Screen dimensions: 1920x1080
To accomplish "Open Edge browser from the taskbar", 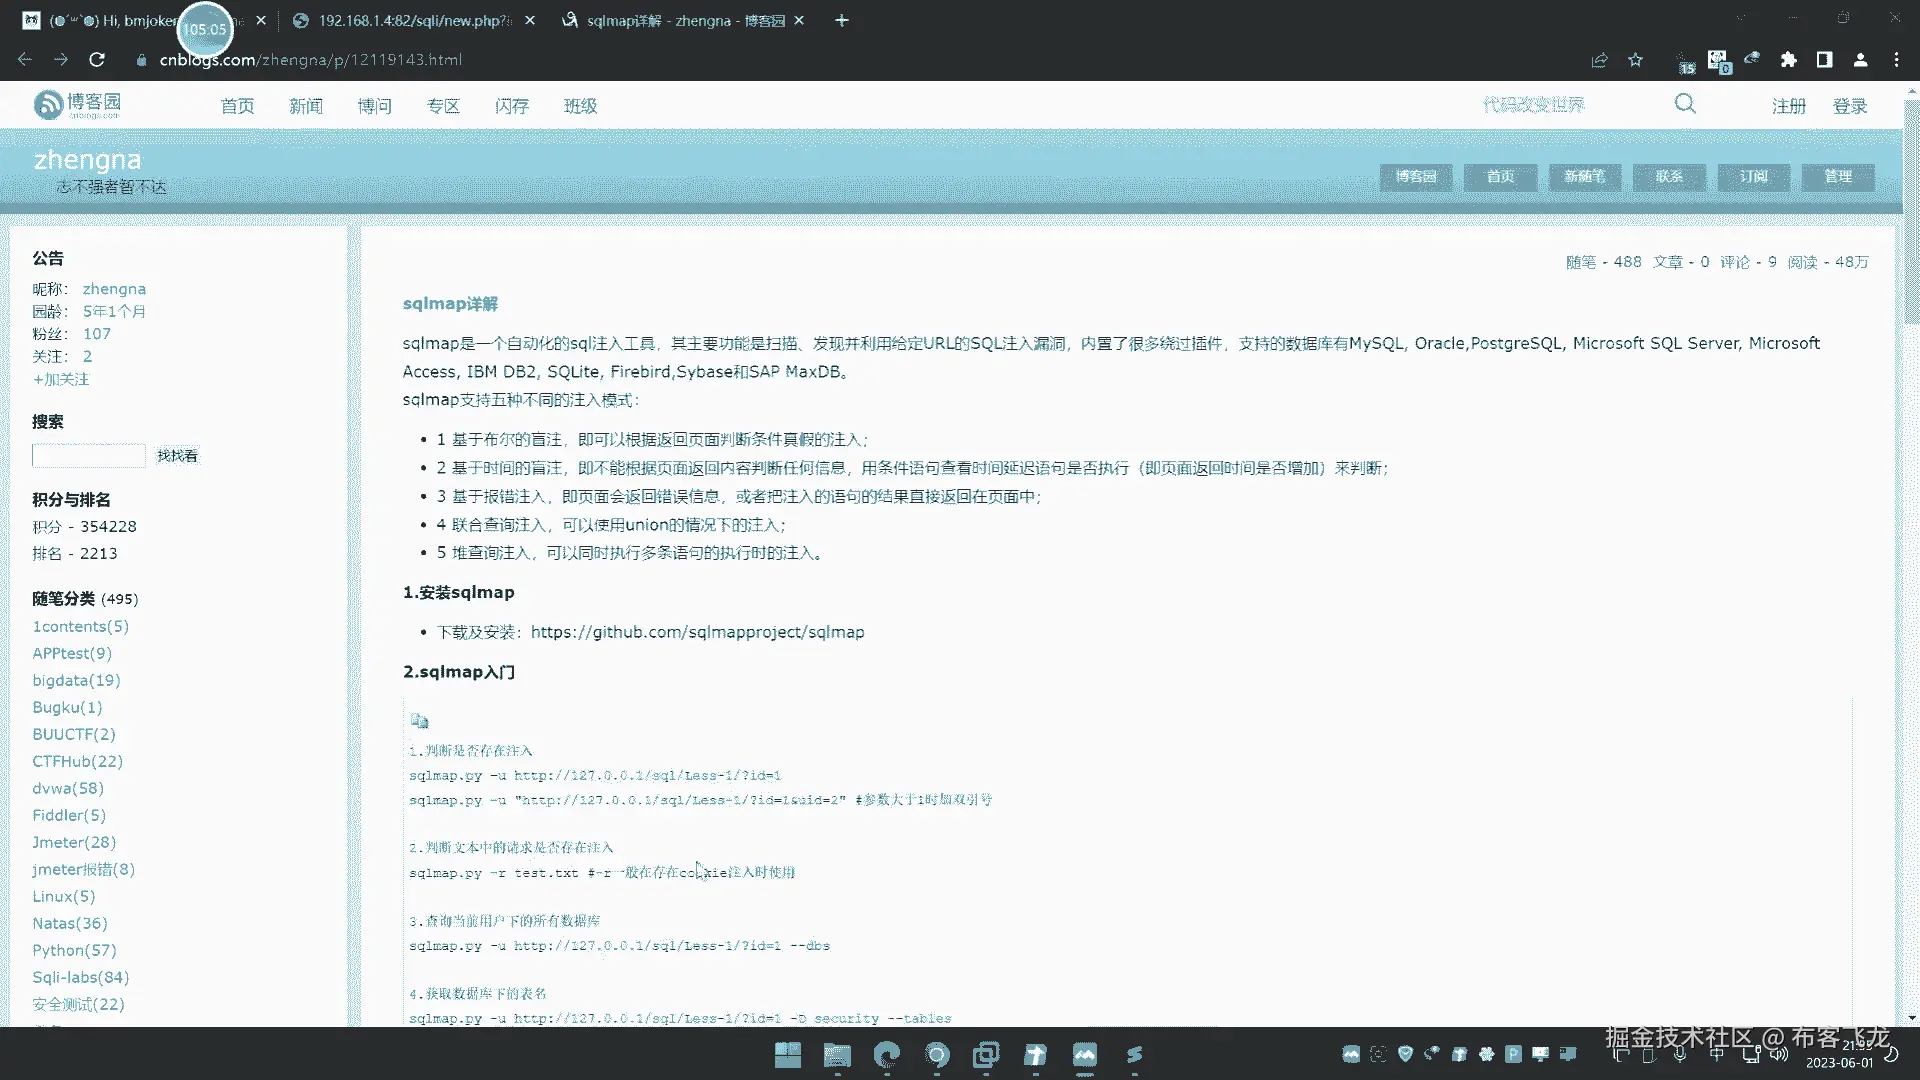I will point(886,1055).
